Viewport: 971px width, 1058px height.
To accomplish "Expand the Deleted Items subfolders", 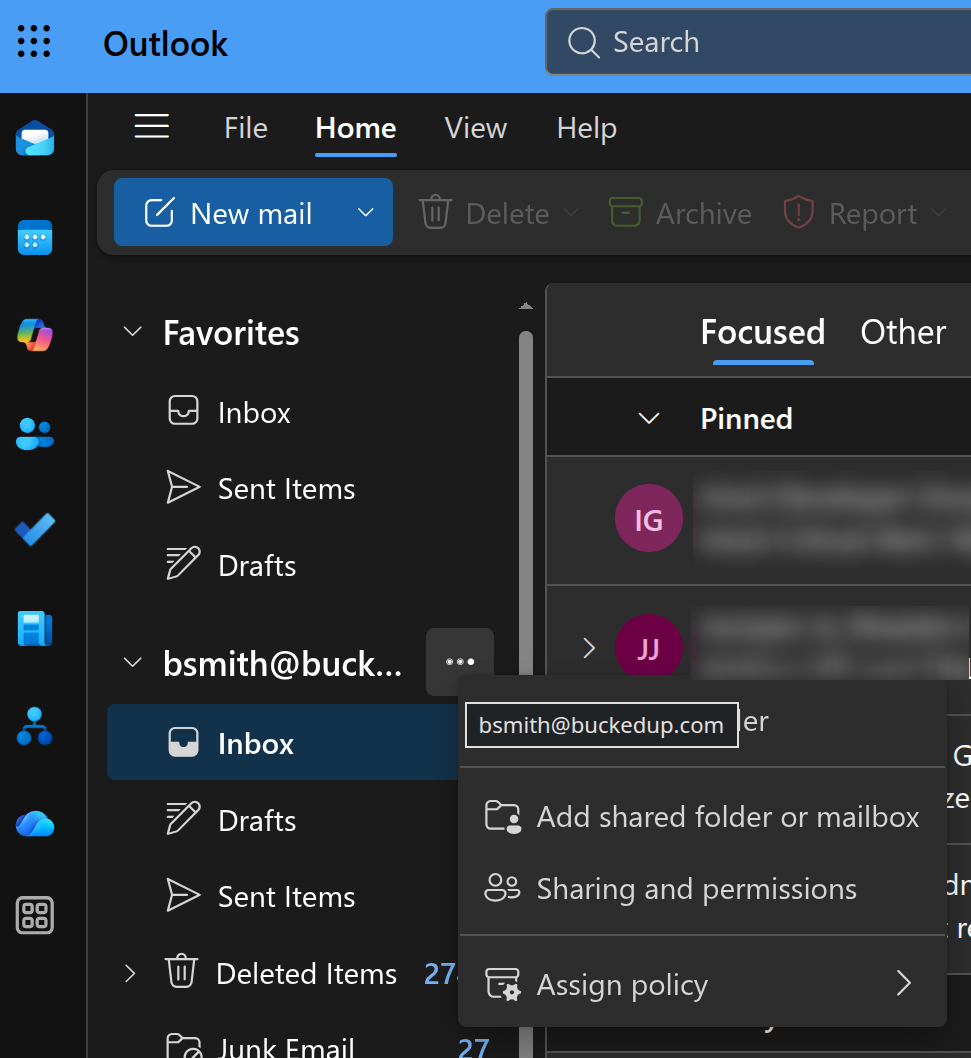I will tap(130, 974).
